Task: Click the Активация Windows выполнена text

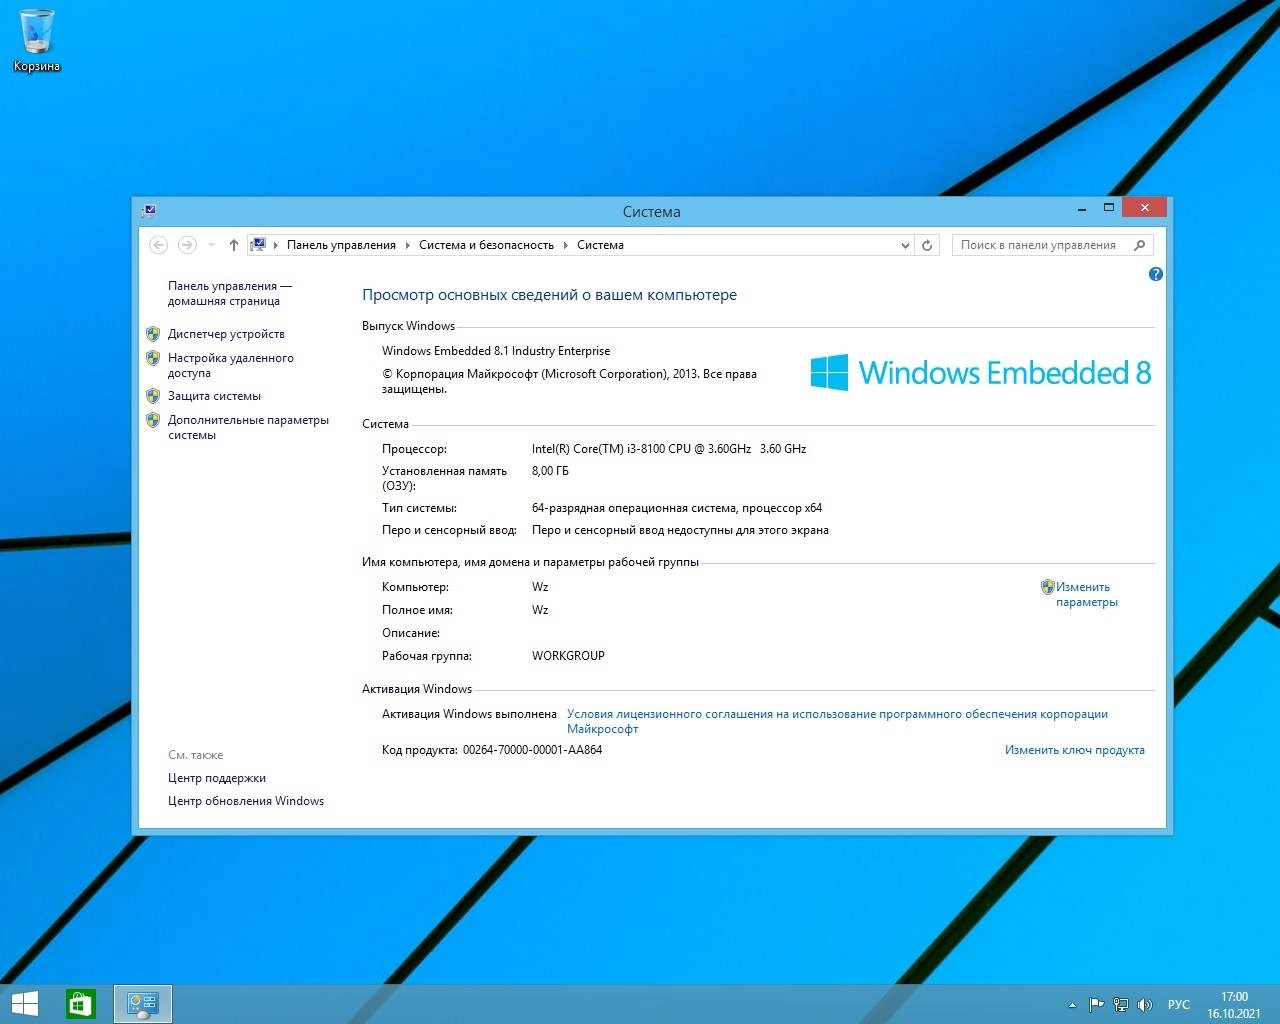Action: point(469,714)
